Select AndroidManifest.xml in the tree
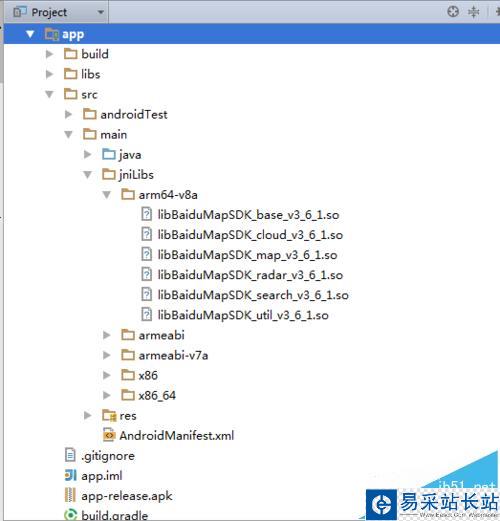500x521 pixels. pos(177,436)
